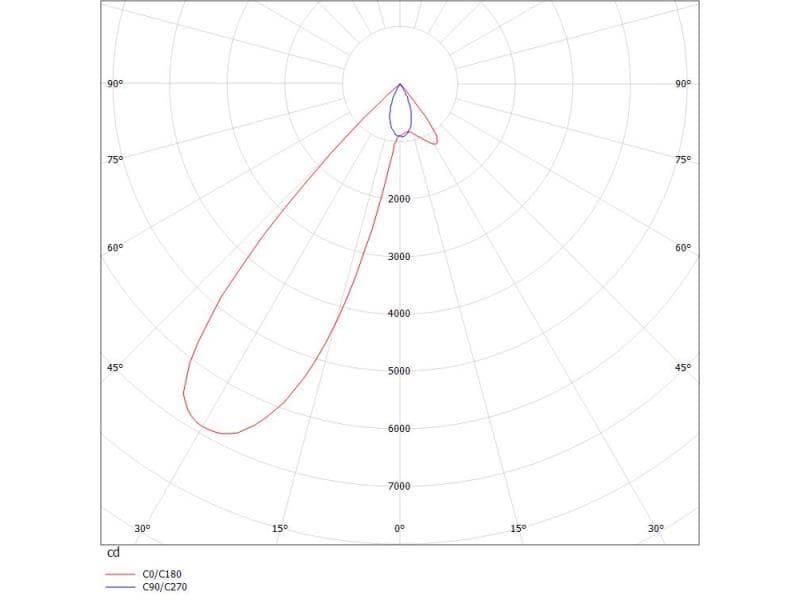Click the cd unit label
Screen dimensions: 800x600
pyautogui.click(x=114, y=550)
